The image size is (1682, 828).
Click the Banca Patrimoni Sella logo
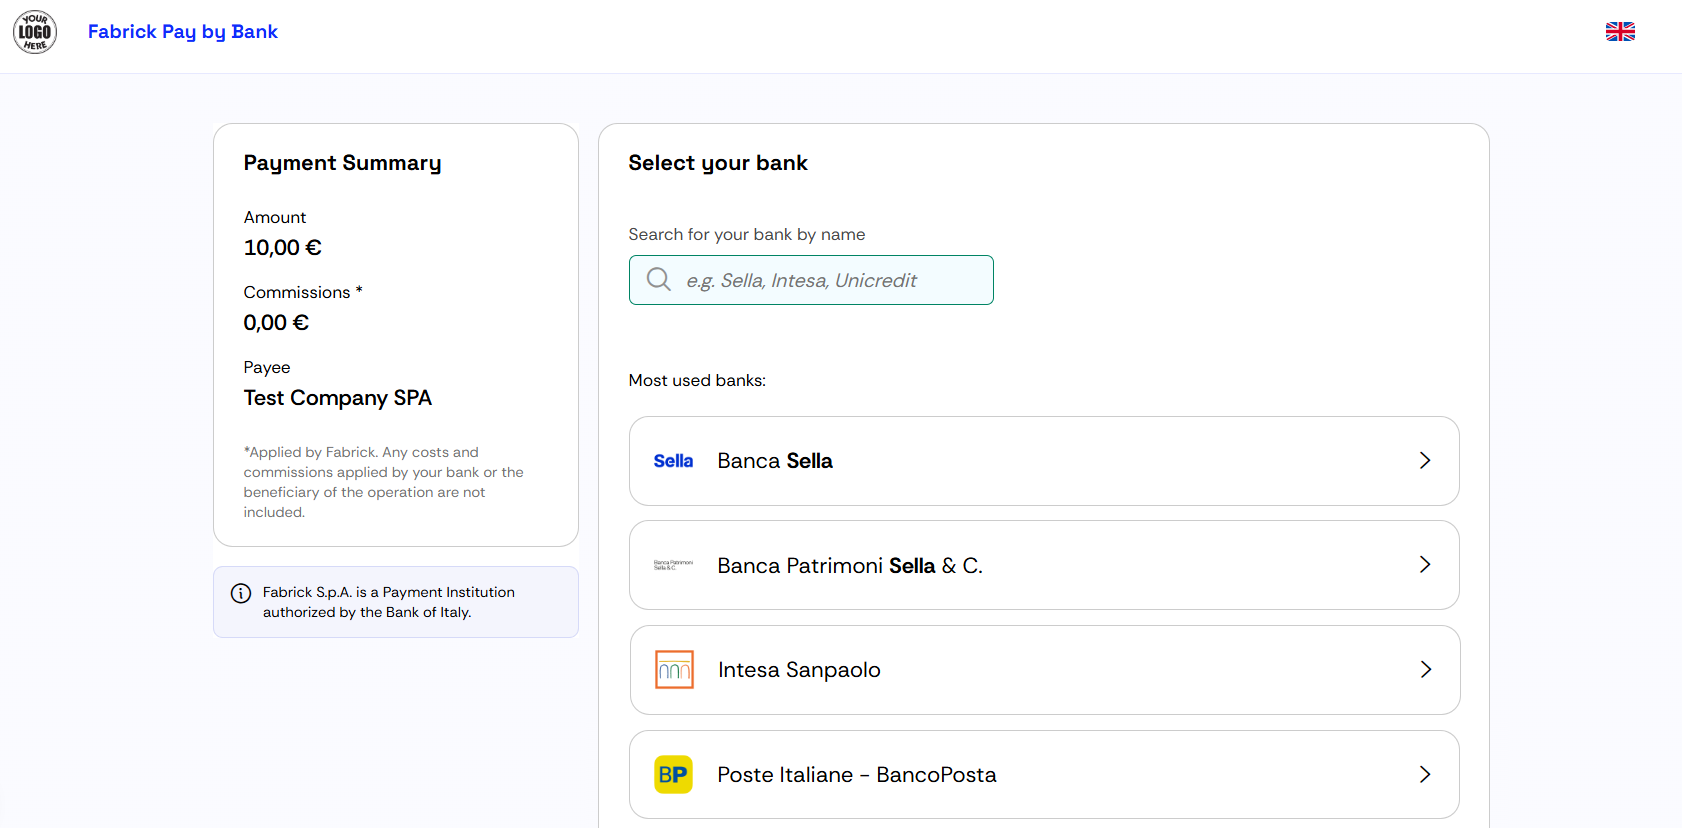[673, 565]
